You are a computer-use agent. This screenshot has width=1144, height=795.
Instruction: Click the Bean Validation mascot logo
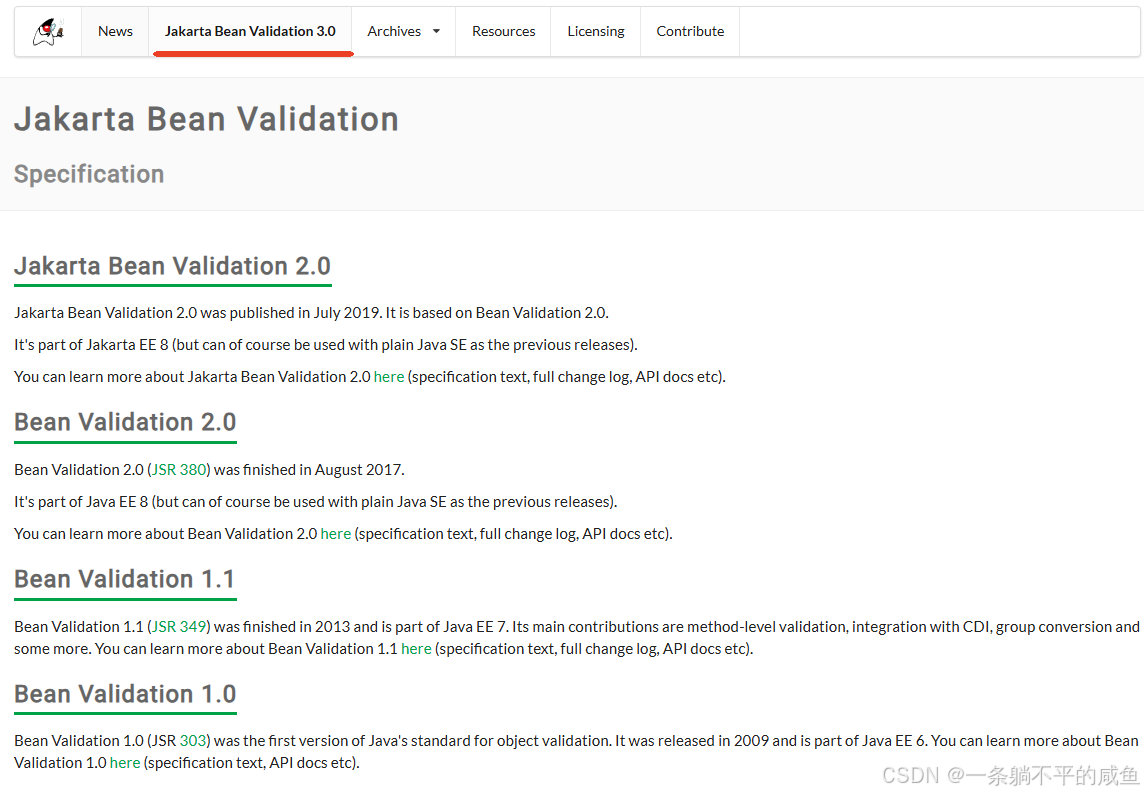tap(48, 31)
